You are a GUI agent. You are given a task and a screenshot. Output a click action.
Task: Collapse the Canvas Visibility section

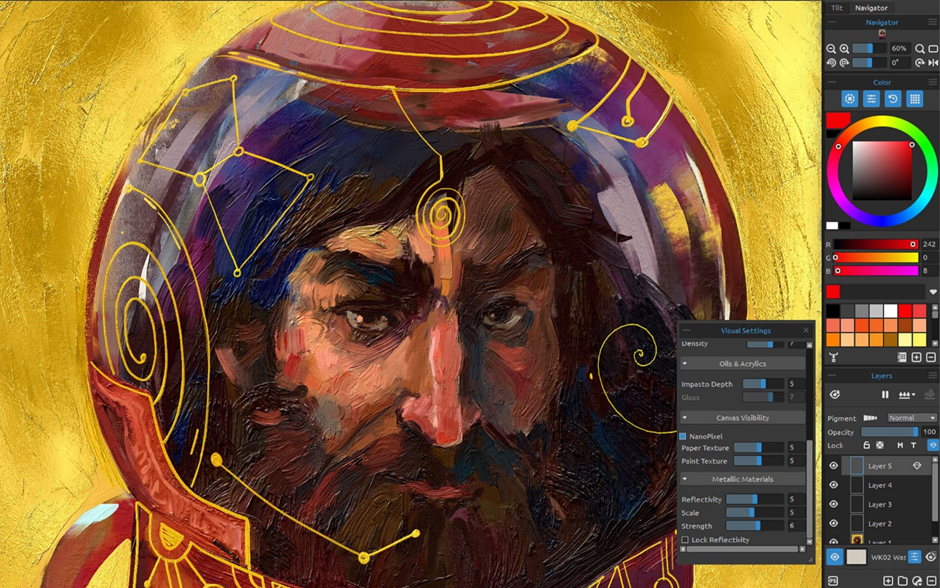(685, 418)
